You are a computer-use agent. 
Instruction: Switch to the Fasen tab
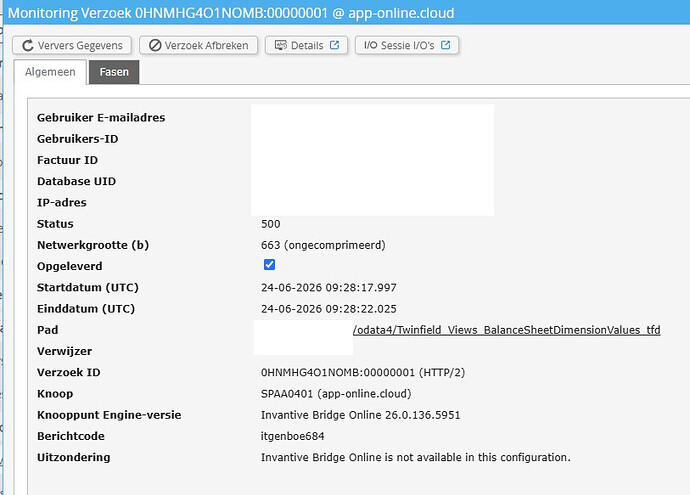point(114,72)
